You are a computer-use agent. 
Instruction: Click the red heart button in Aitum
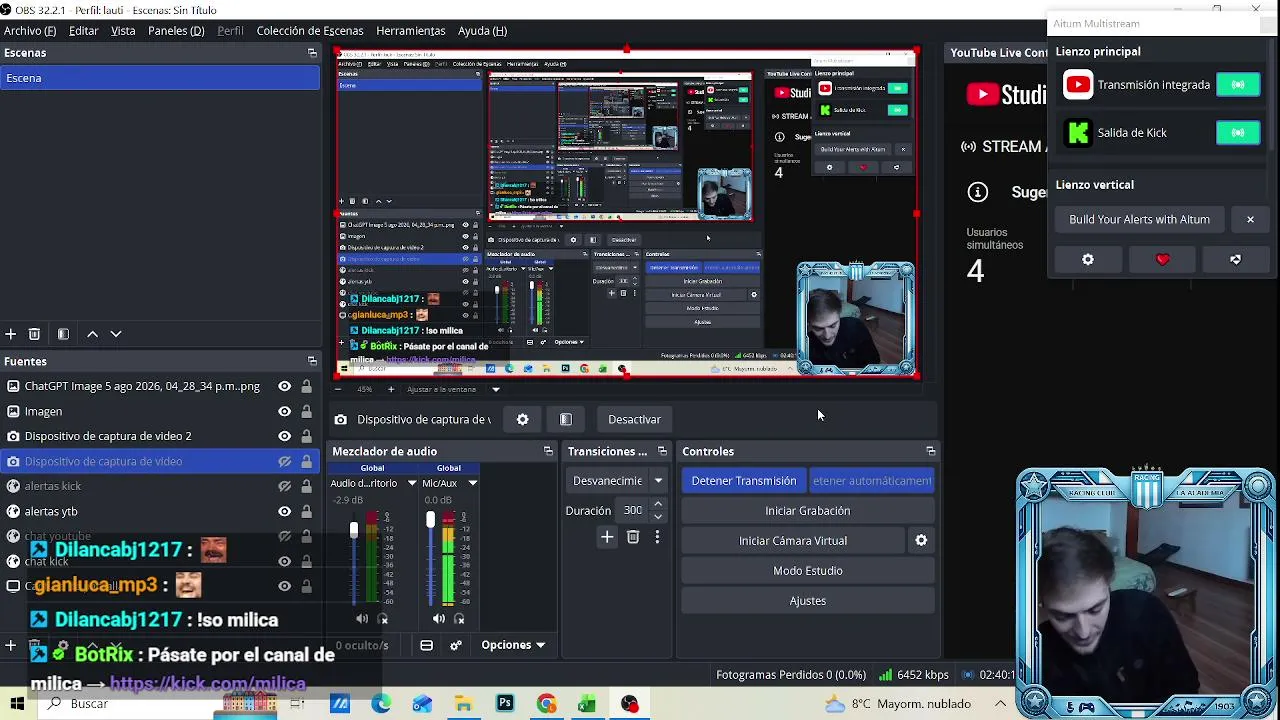tap(1162, 260)
